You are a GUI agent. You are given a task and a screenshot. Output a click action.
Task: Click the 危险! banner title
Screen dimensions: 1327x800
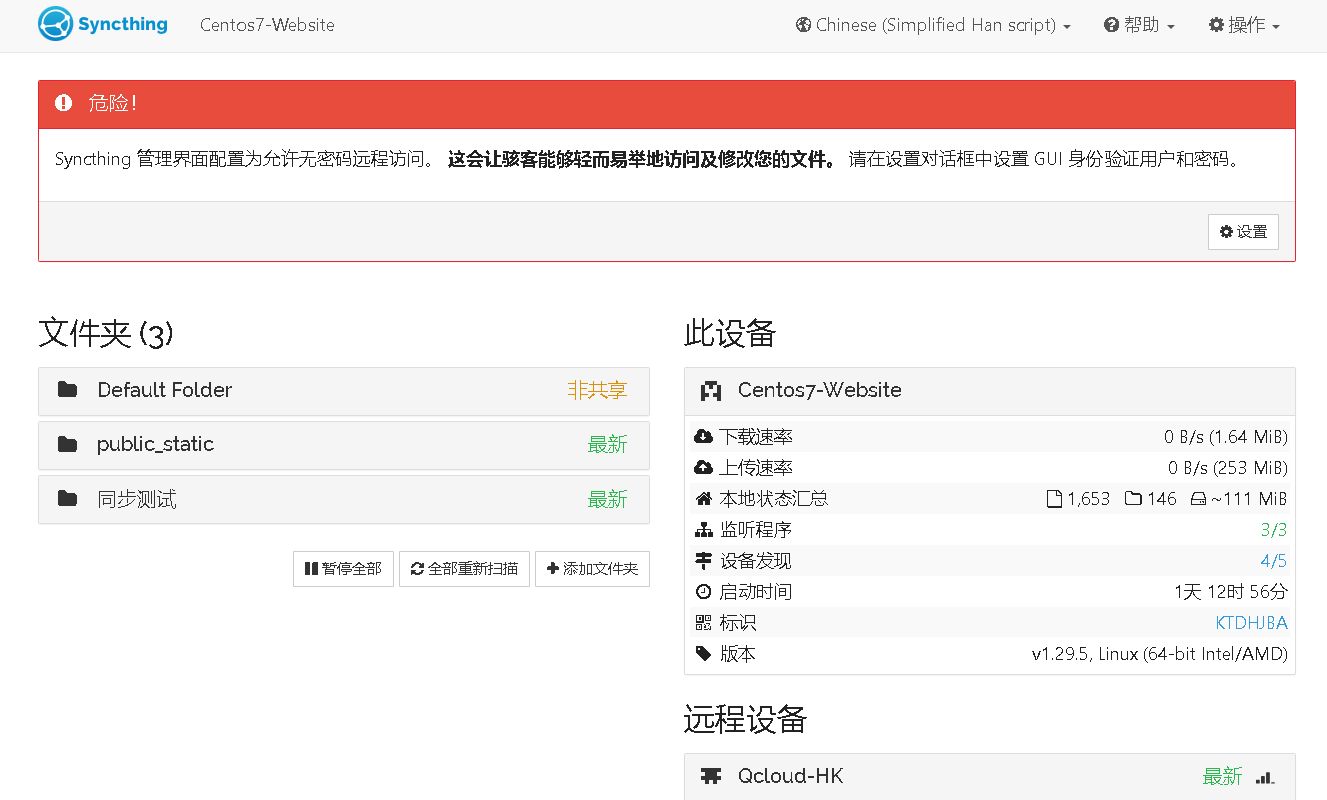pyautogui.click(x=112, y=103)
